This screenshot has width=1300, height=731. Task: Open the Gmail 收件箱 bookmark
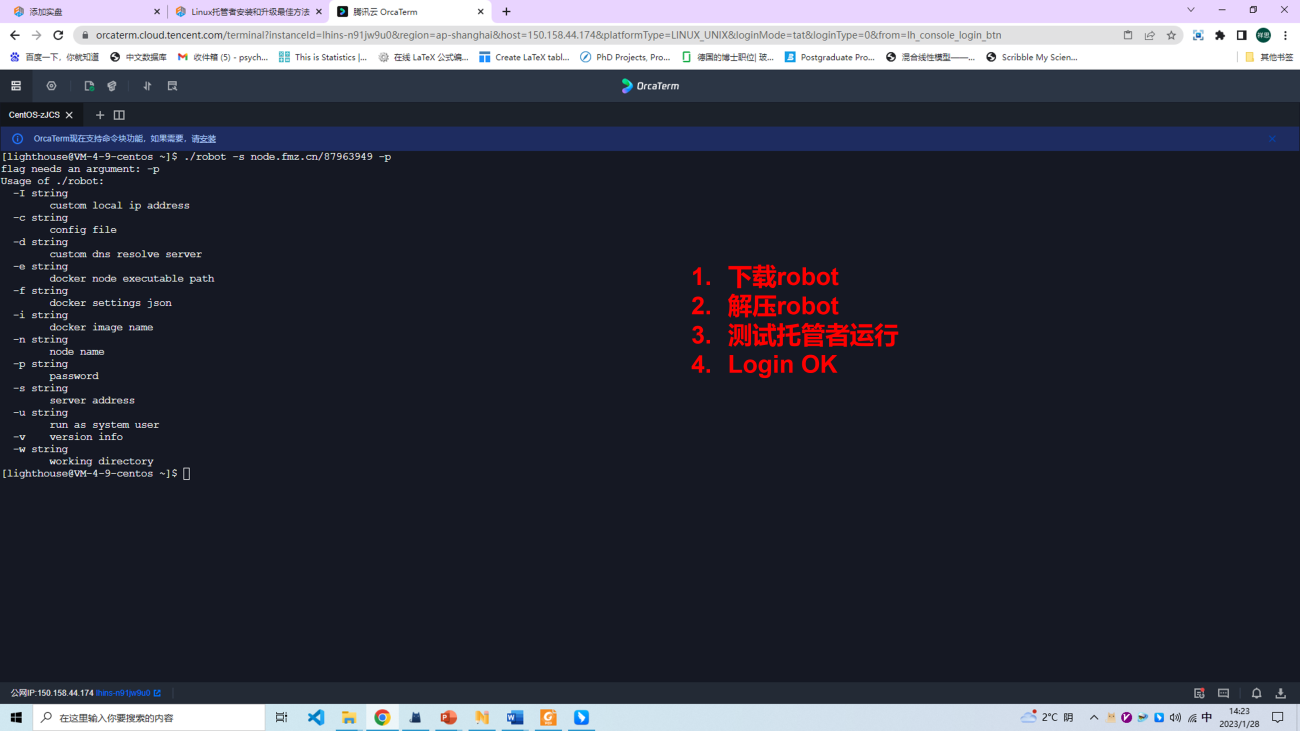pyautogui.click(x=222, y=57)
